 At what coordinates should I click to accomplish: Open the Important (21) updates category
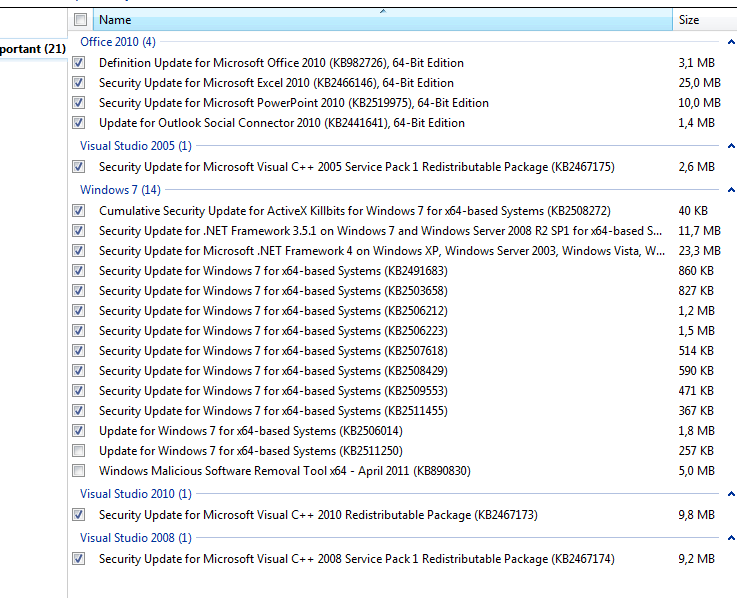tap(33, 49)
